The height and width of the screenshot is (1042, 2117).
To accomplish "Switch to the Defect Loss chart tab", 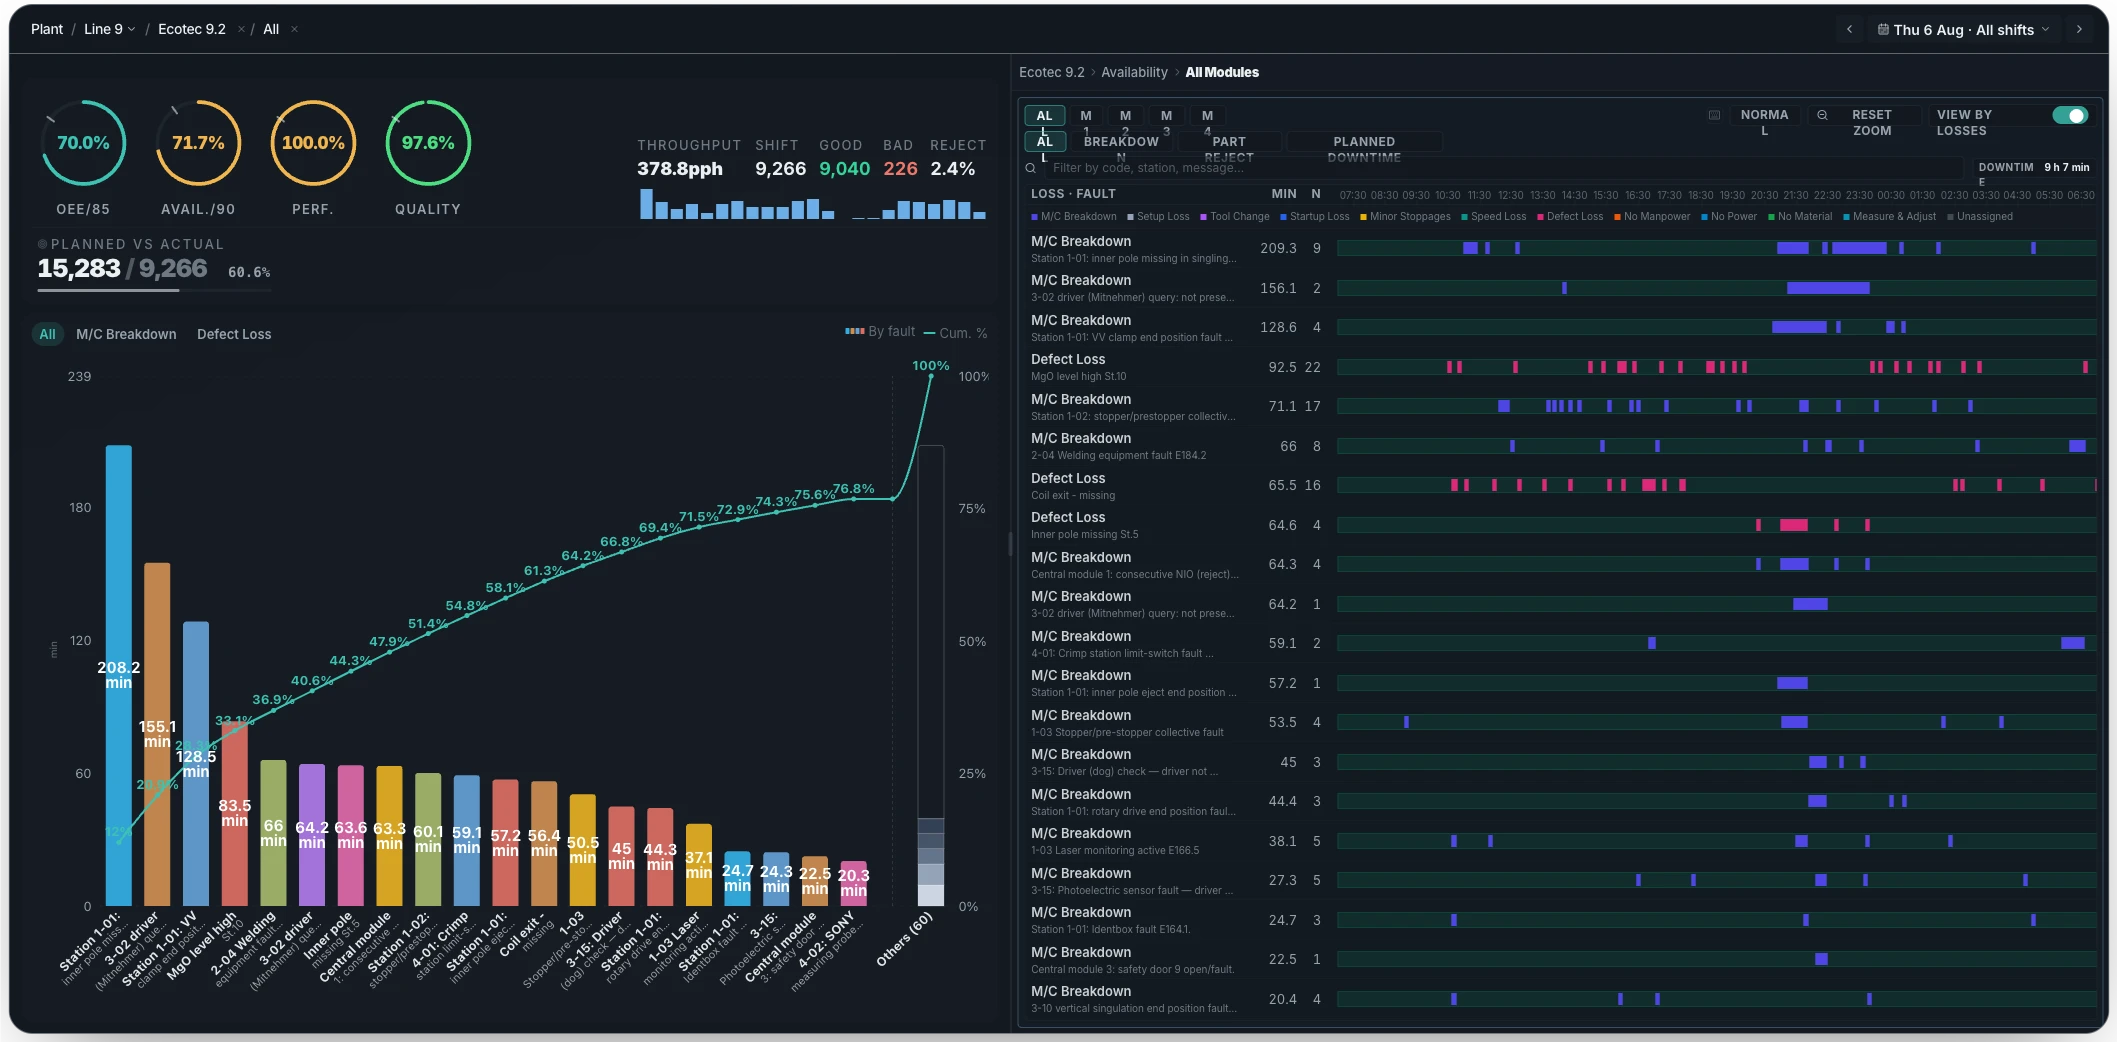I will [x=234, y=334].
